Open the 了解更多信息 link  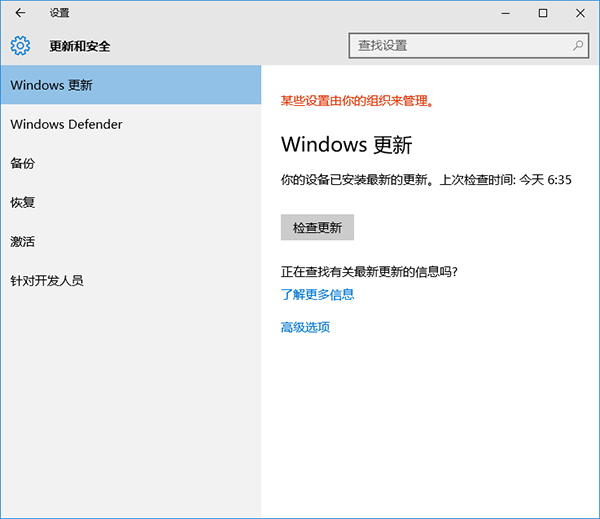317,295
